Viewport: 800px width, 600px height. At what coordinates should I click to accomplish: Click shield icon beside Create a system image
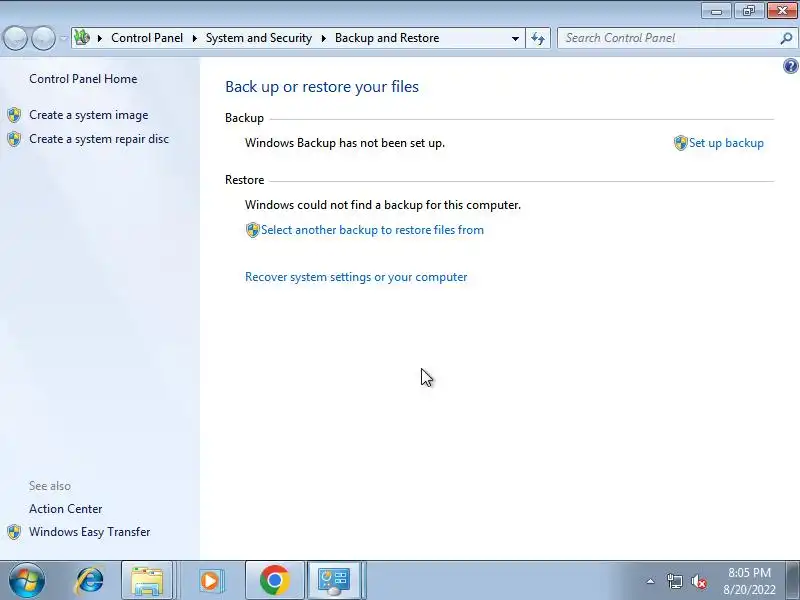tap(14, 115)
